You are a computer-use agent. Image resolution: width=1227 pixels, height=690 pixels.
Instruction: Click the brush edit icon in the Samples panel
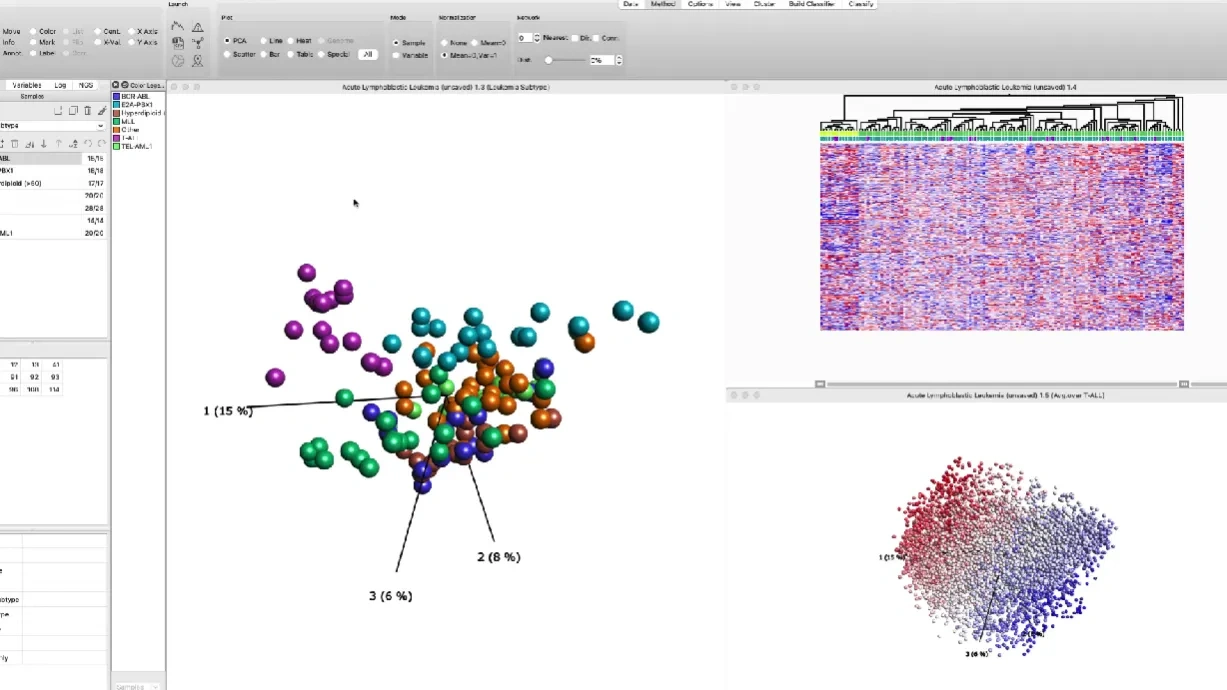[102, 110]
